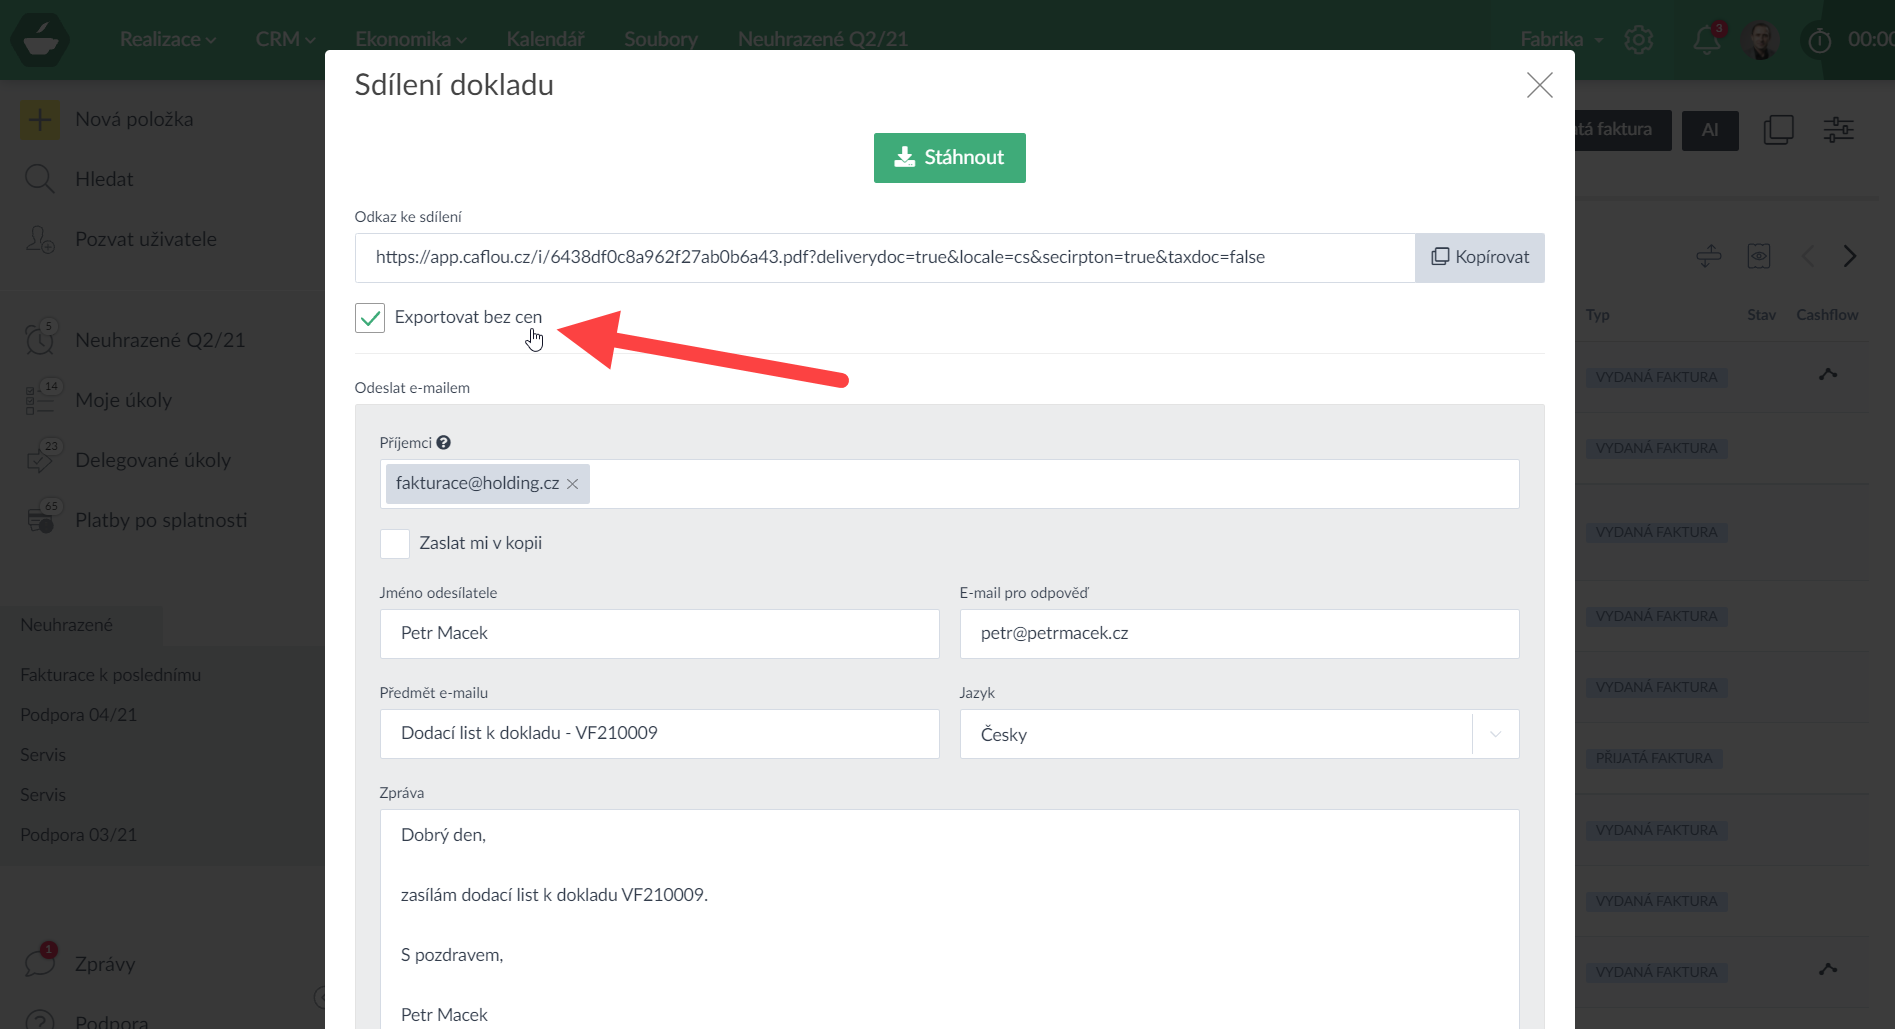
Task: Open the Kalendář menu item
Action: 545,39
